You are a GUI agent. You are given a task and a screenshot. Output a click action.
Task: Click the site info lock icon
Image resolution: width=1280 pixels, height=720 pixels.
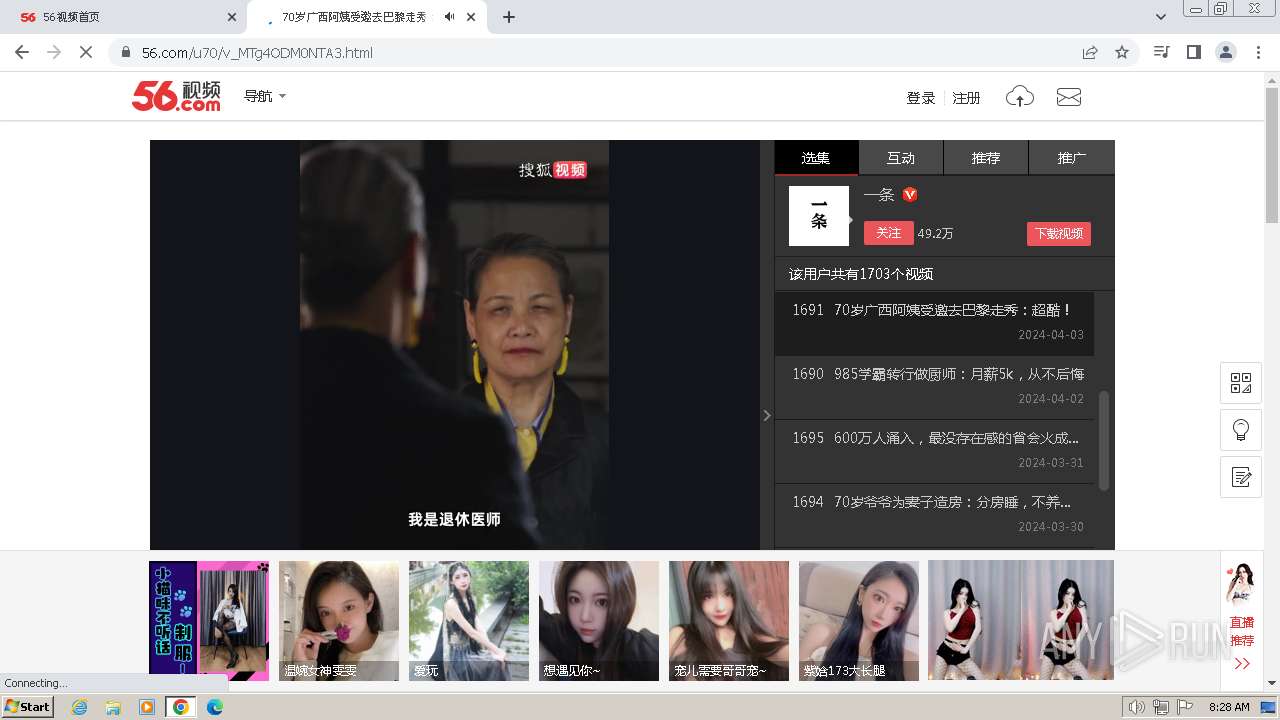pyautogui.click(x=125, y=53)
